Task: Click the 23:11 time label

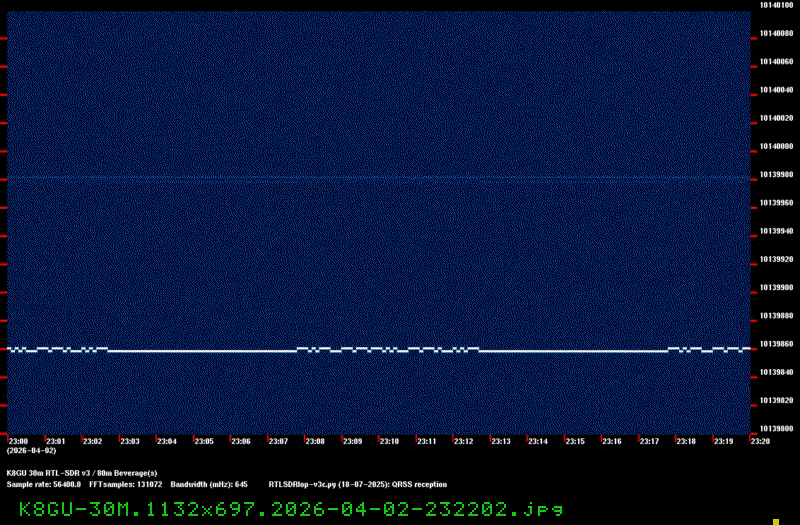Action: [x=427, y=441]
